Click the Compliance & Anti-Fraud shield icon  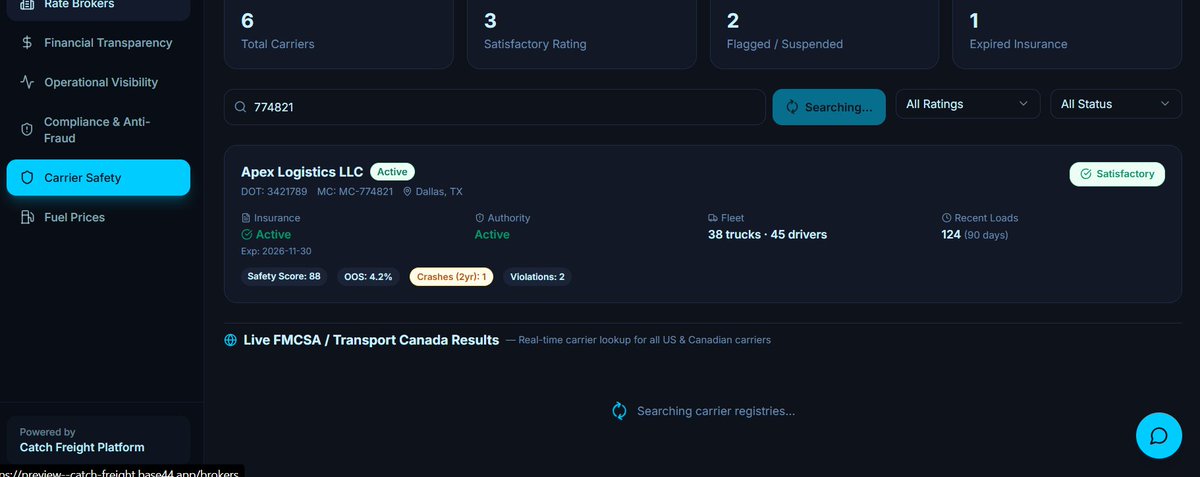point(27,130)
